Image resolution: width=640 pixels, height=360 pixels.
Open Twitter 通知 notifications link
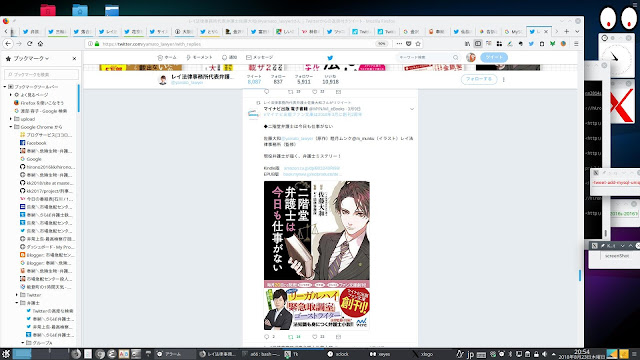(229, 58)
